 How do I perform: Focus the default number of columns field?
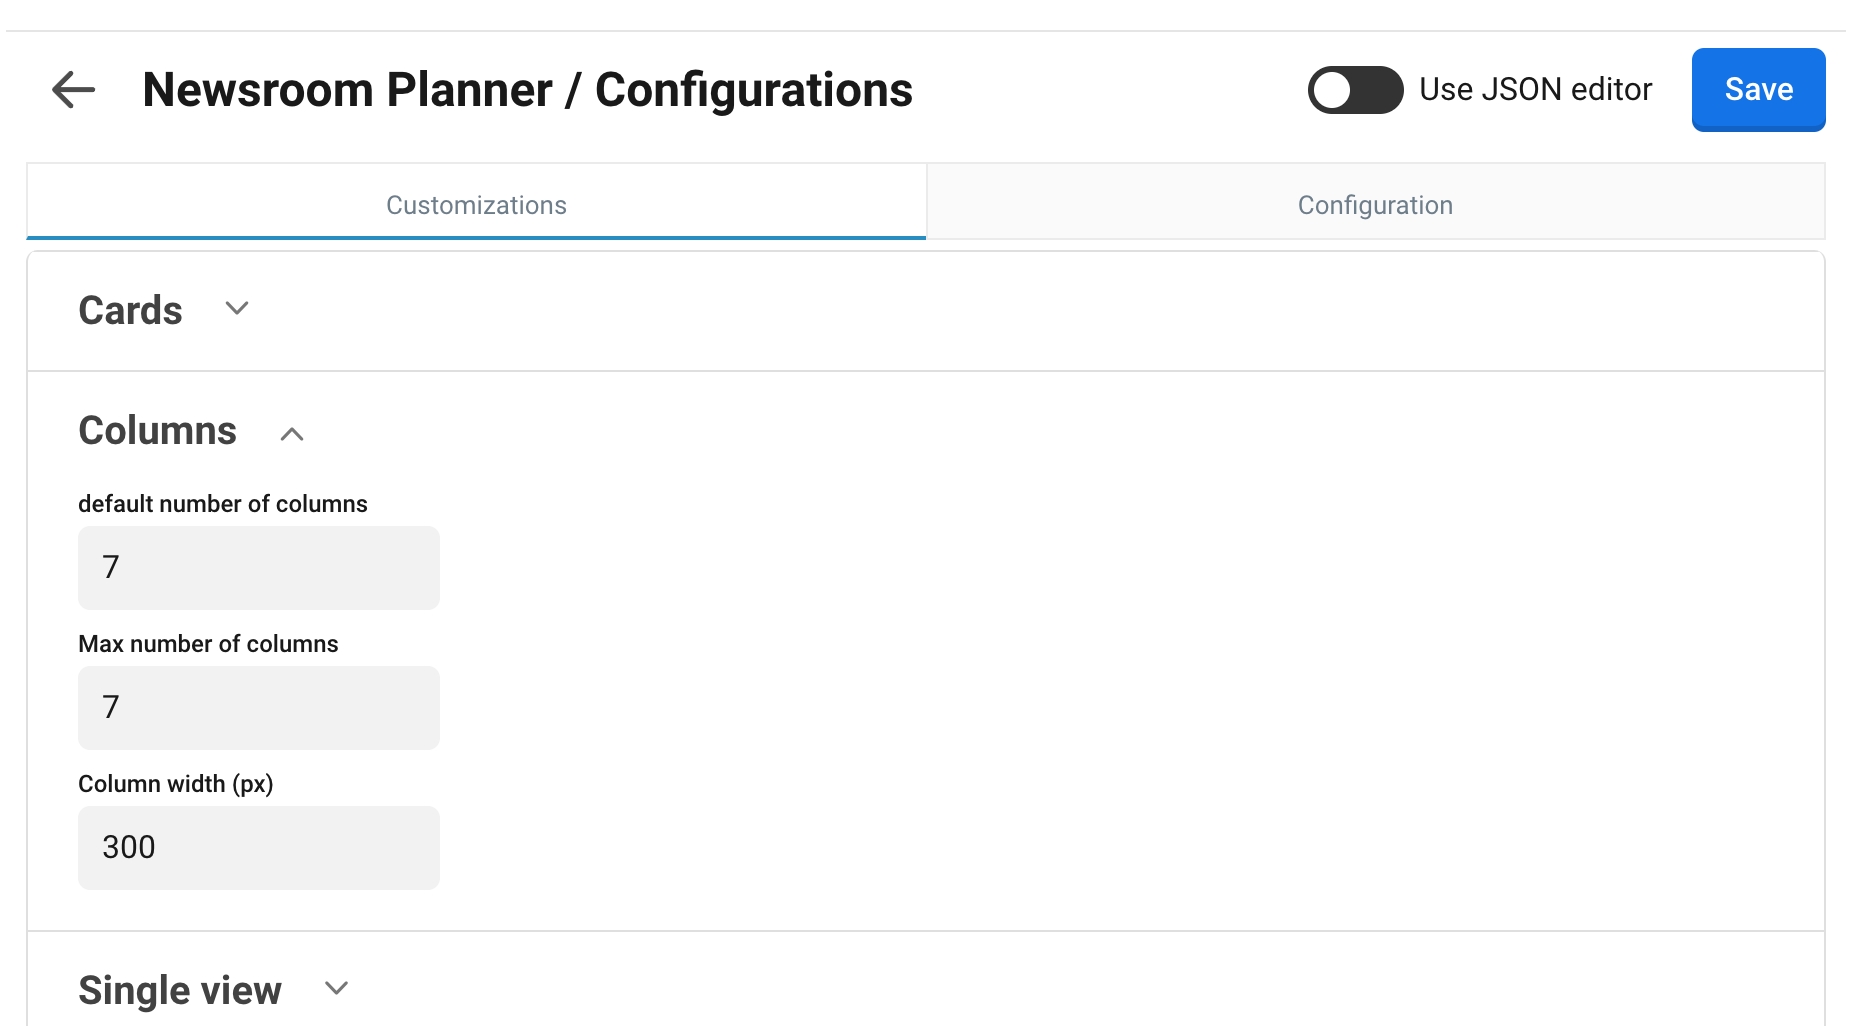pos(258,568)
